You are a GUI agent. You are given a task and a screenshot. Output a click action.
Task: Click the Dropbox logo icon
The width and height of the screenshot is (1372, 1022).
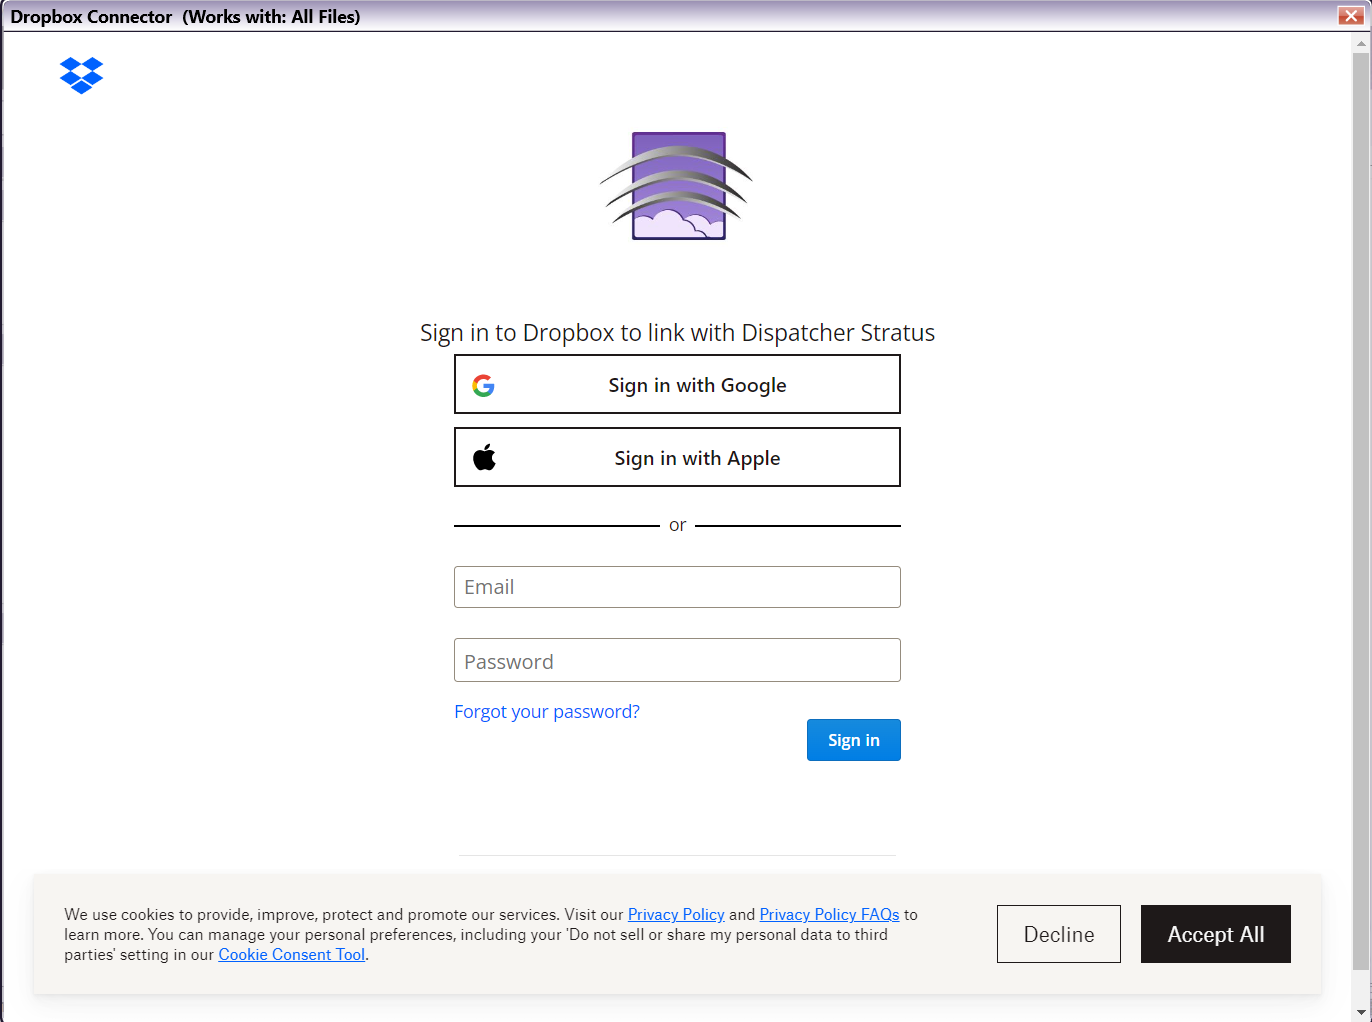click(81, 75)
